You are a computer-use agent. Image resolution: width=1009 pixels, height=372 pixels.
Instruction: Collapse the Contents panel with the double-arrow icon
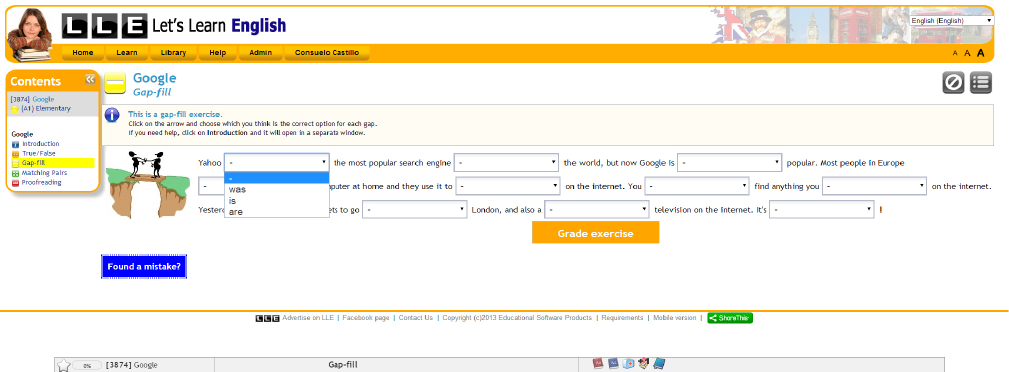90,79
